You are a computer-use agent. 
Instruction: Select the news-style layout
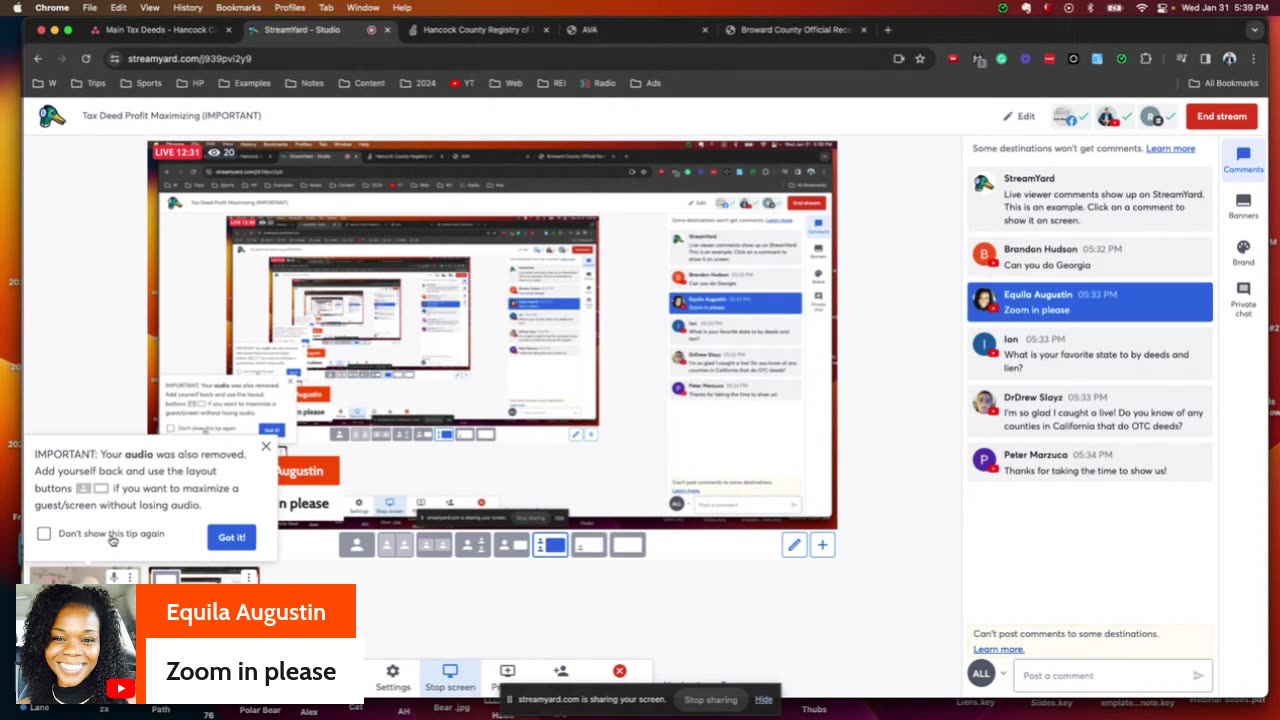473,545
